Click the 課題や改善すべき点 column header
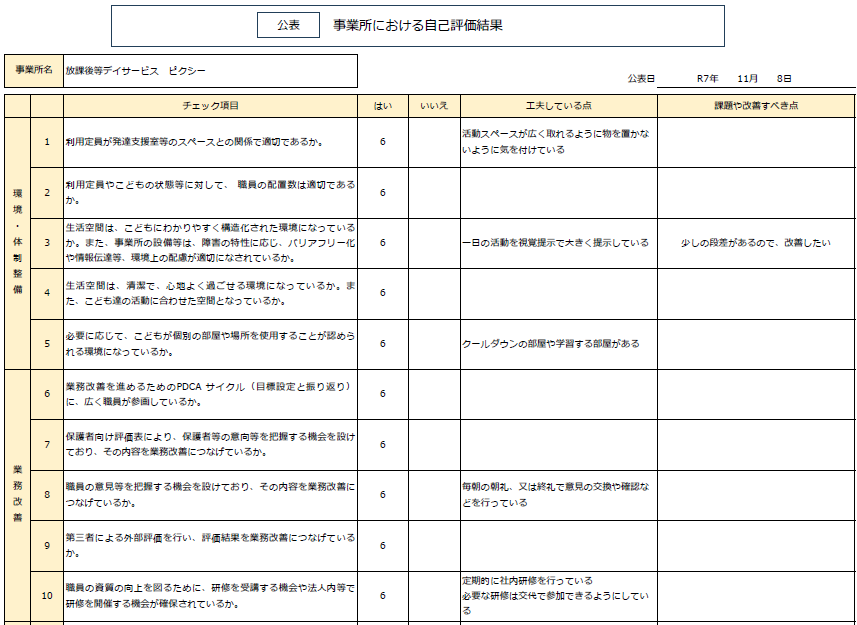 (756, 105)
